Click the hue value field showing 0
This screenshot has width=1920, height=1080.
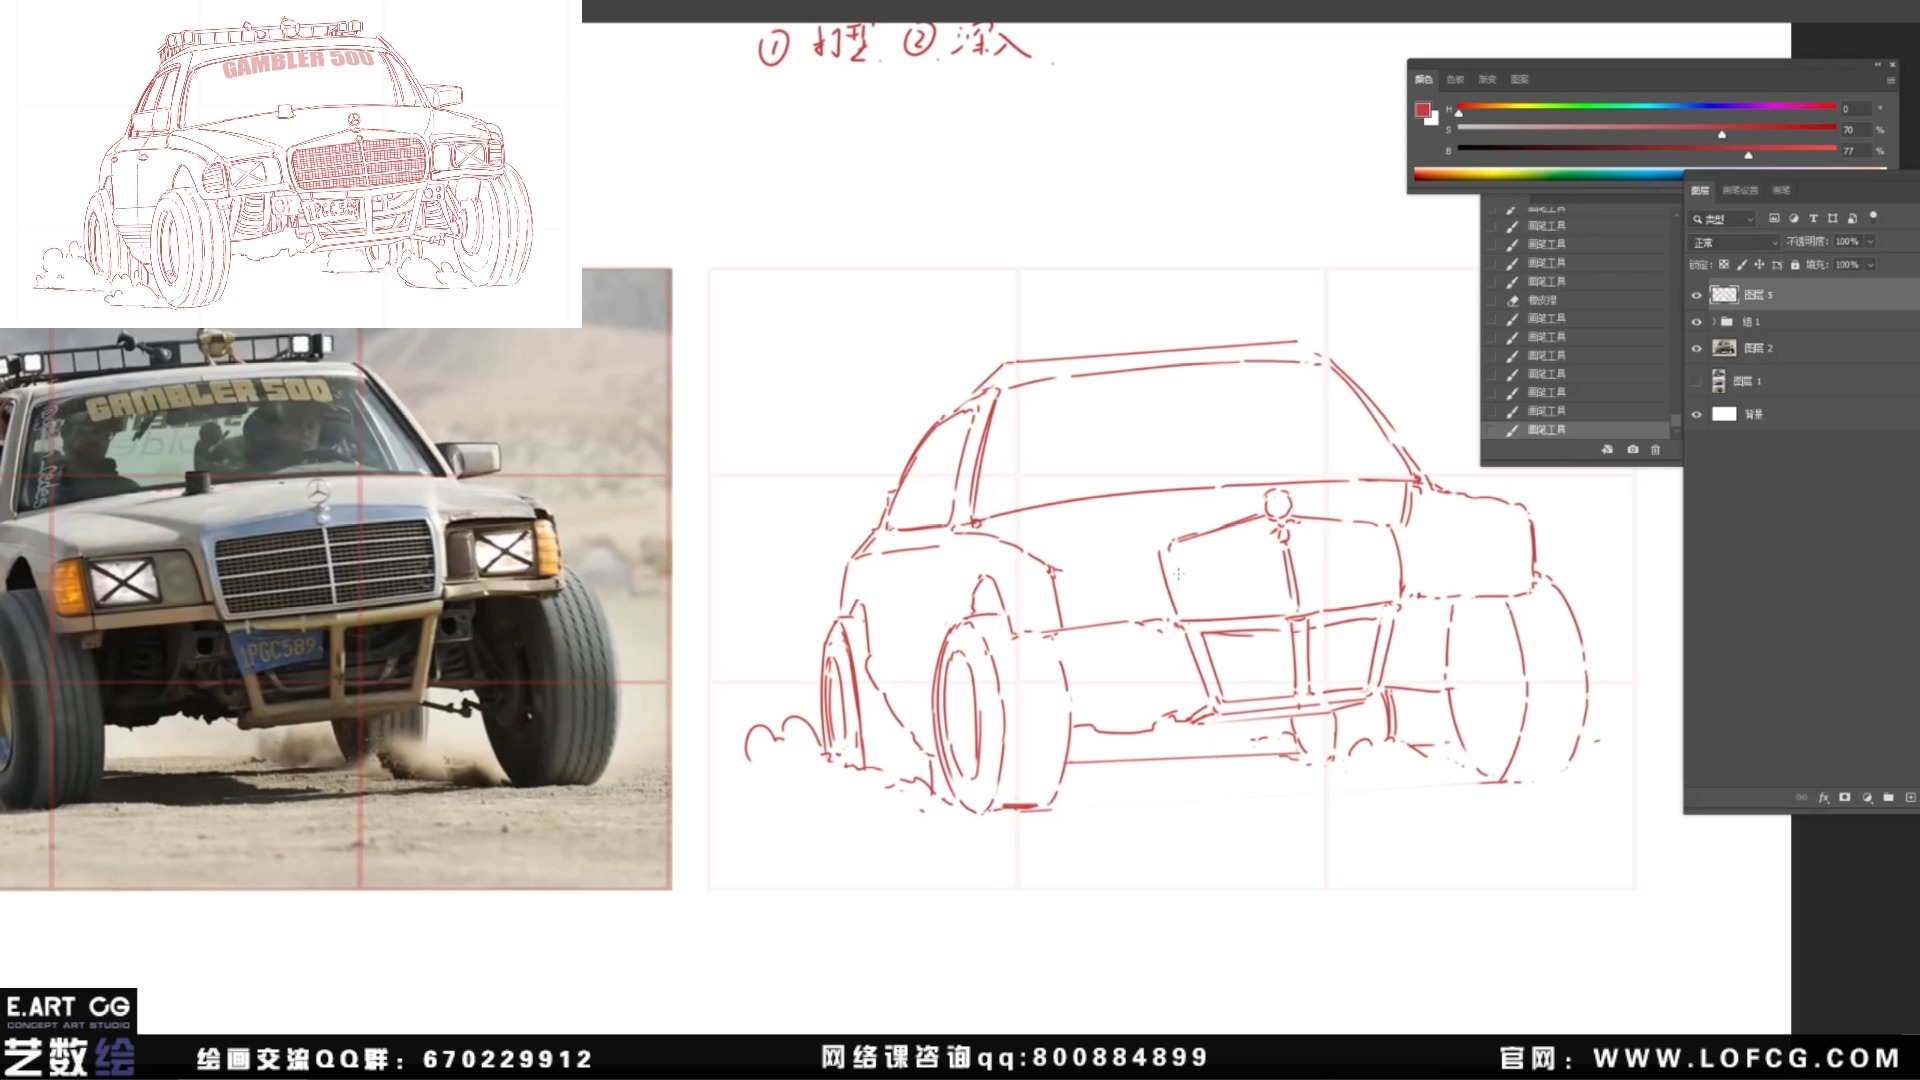(x=1856, y=108)
